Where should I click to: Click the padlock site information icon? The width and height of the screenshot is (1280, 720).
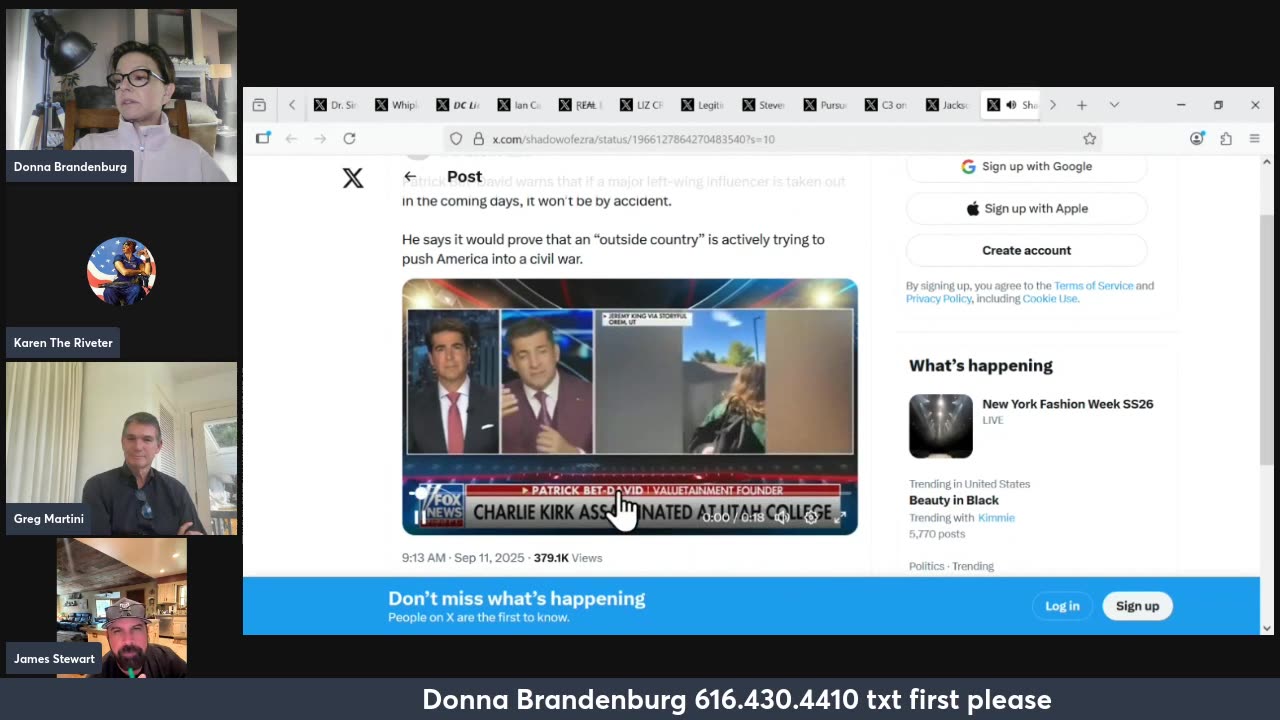(x=478, y=139)
